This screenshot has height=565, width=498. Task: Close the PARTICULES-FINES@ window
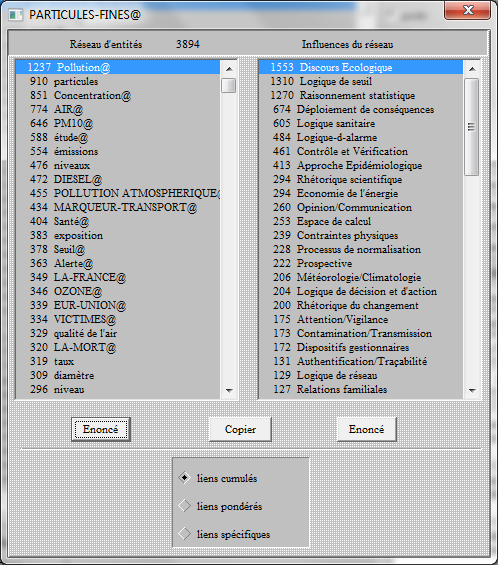click(467, 10)
